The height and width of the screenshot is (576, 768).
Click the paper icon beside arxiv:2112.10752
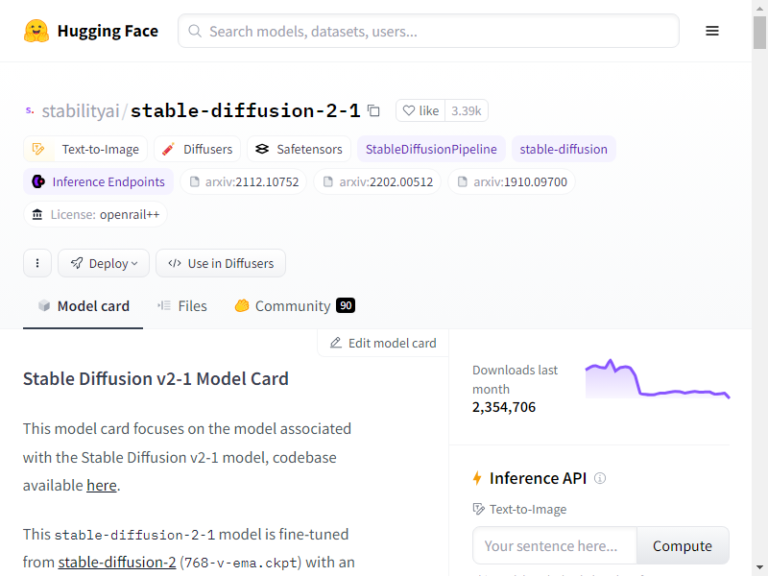tap(194, 182)
